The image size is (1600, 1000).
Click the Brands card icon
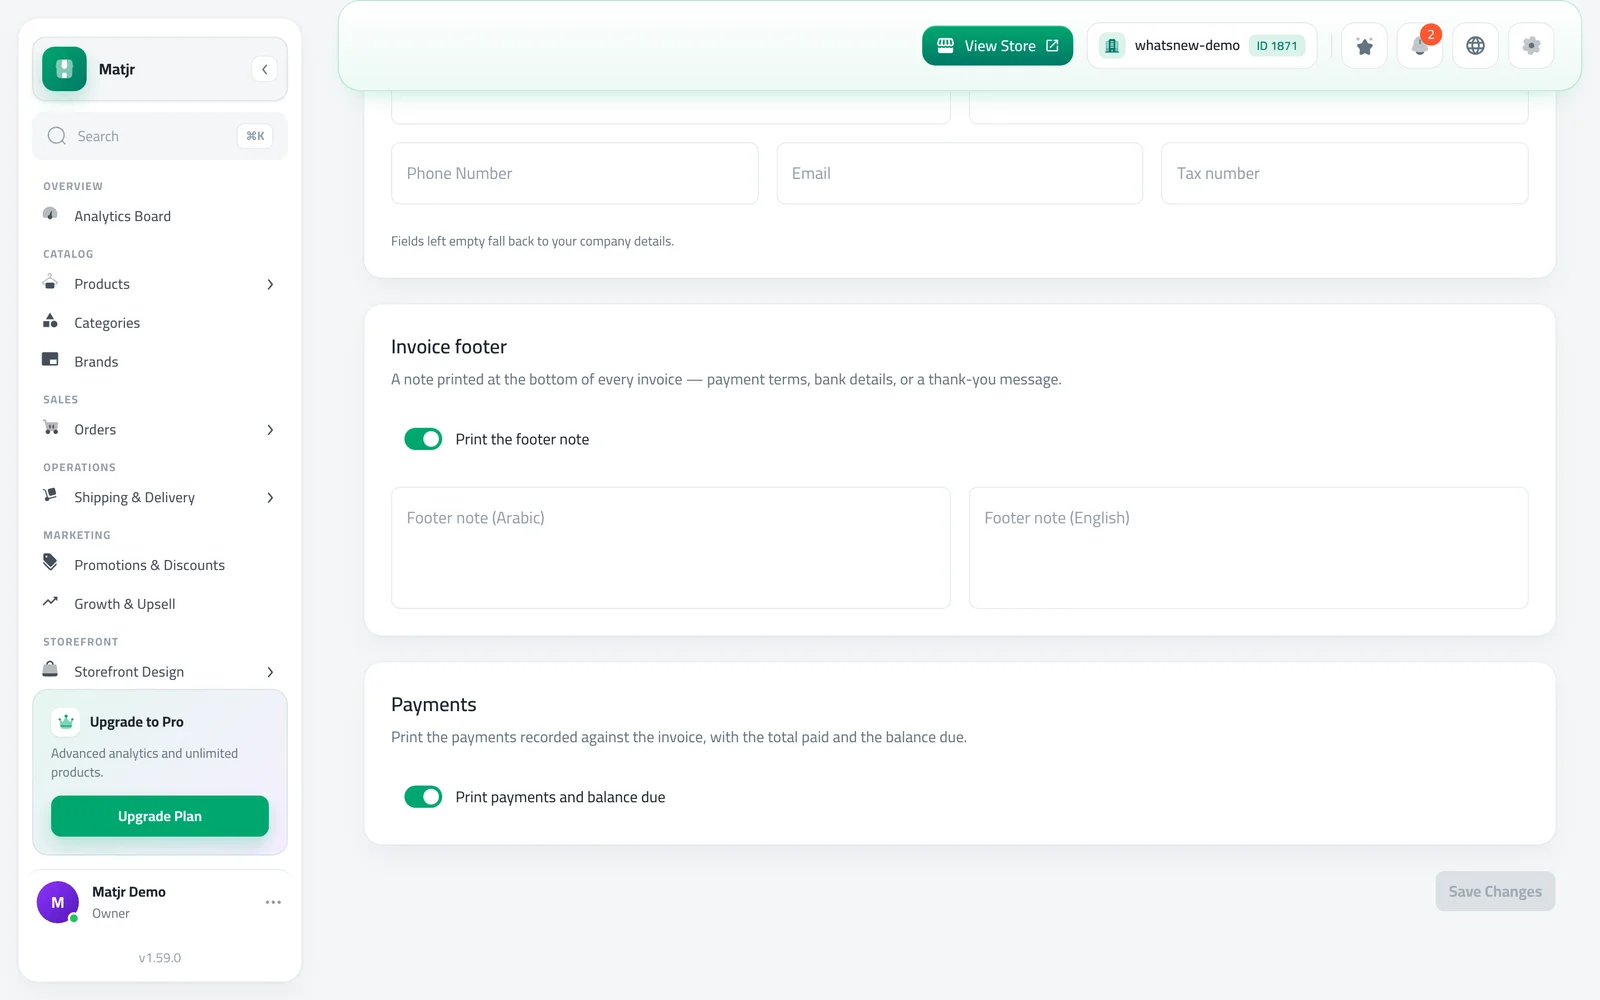pos(50,360)
